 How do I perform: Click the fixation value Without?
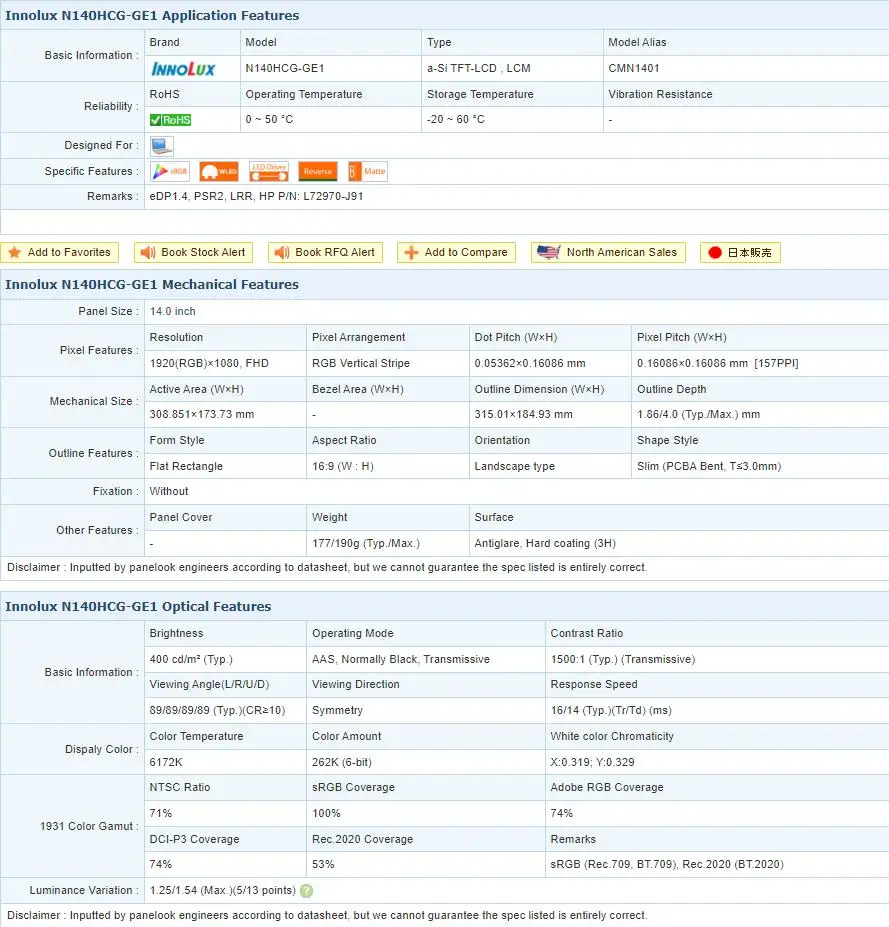pos(169,491)
